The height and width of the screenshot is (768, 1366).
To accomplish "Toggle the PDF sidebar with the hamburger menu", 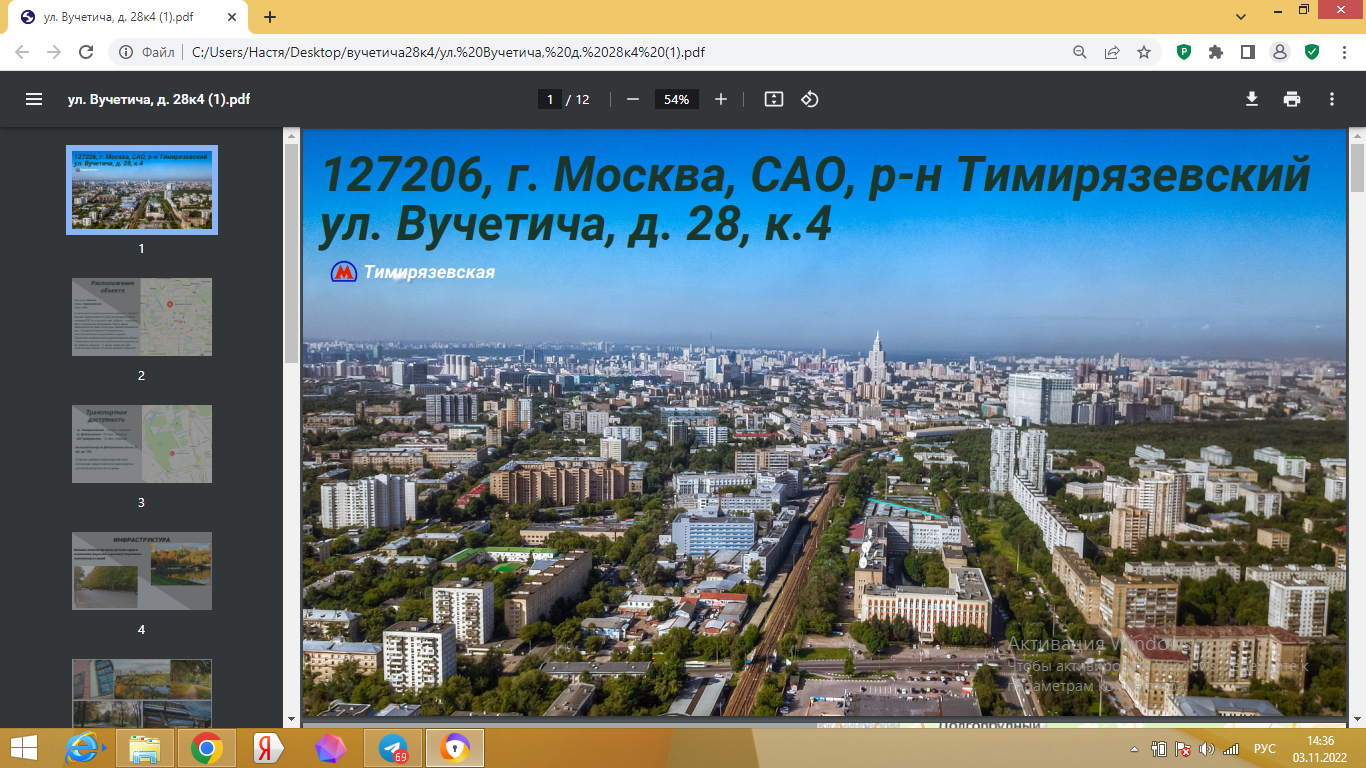I will click(x=34, y=99).
